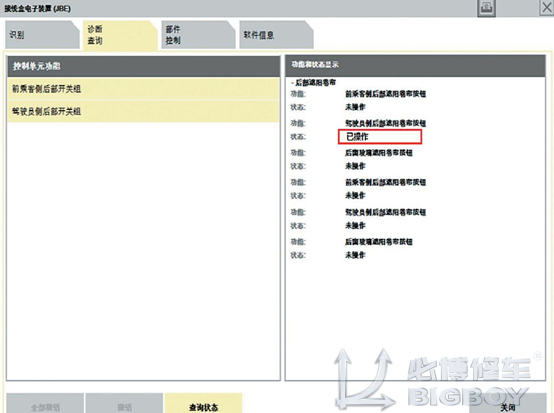This screenshot has height=413, width=554.
Task: Open the 部件控制 tab
Action: tap(198, 35)
